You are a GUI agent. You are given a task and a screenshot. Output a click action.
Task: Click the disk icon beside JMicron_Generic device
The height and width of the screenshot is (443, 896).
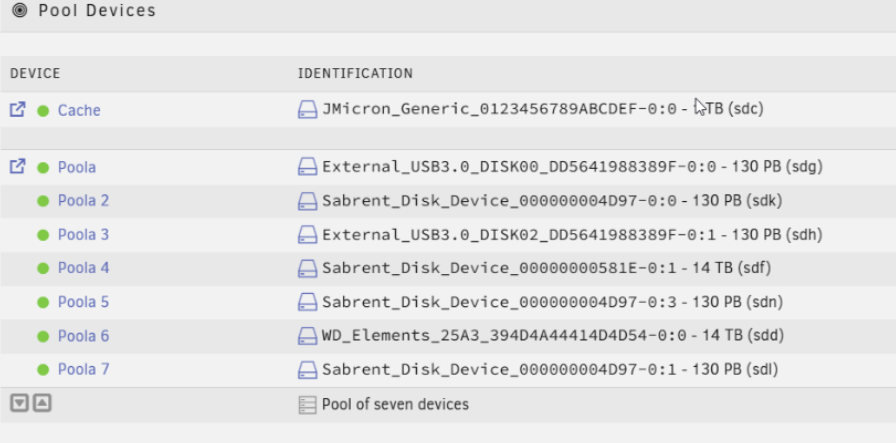pyautogui.click(x=307, y=109)
